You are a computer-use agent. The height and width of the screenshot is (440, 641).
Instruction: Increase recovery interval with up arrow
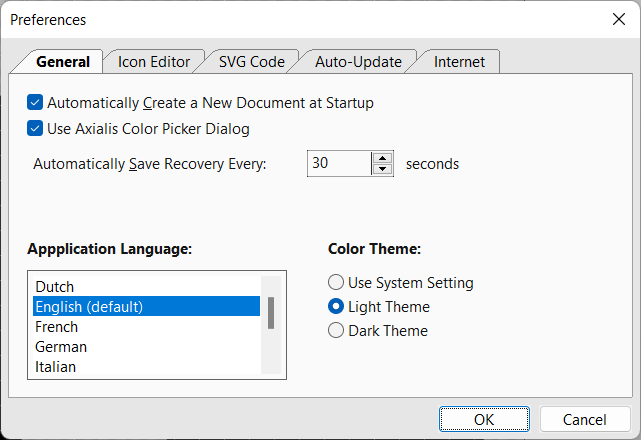[382, 158]
